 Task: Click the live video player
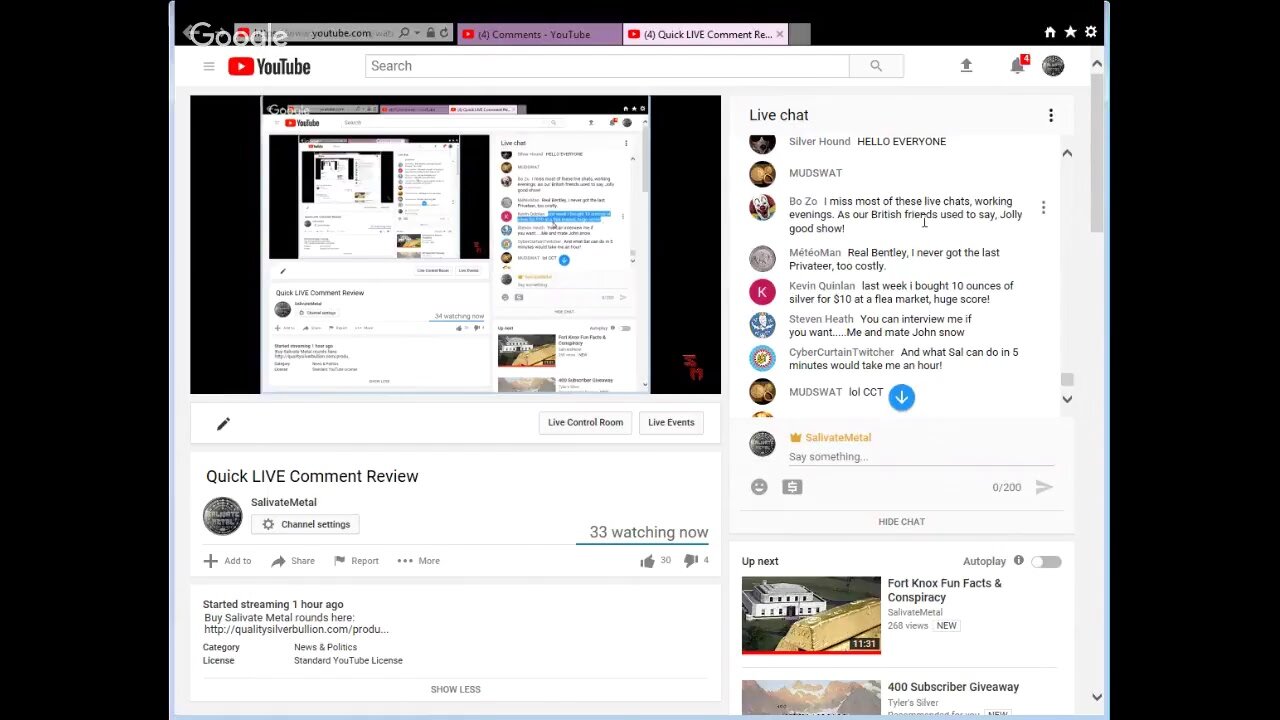(x=455, y=245)
